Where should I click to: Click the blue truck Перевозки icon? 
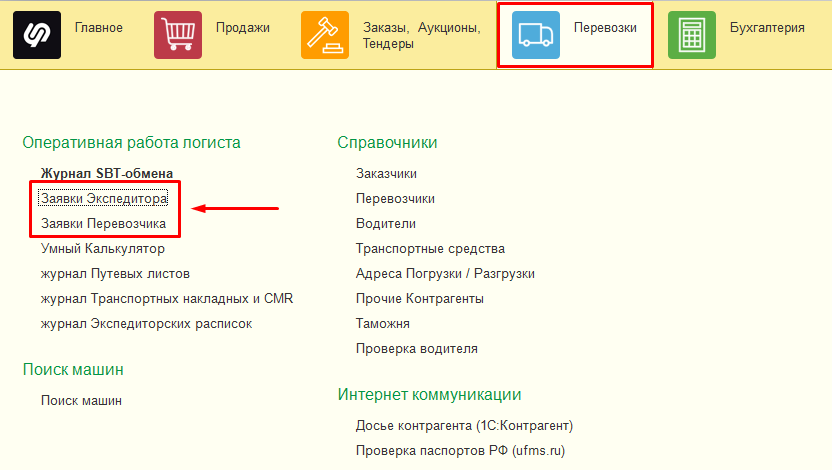[x=536, y=35]
